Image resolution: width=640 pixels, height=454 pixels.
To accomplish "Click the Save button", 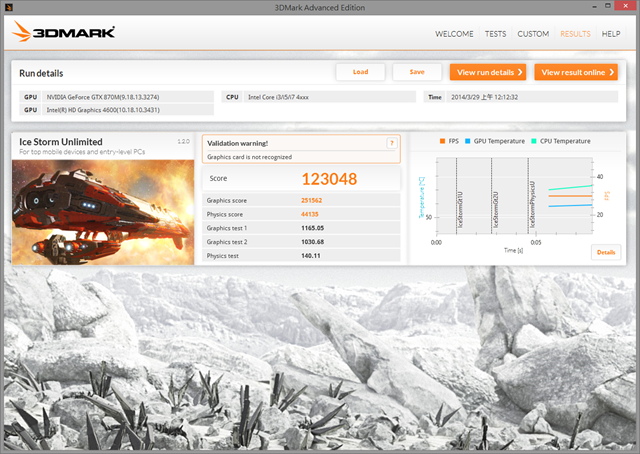I will pyautogui.click(x=417, y=72).
